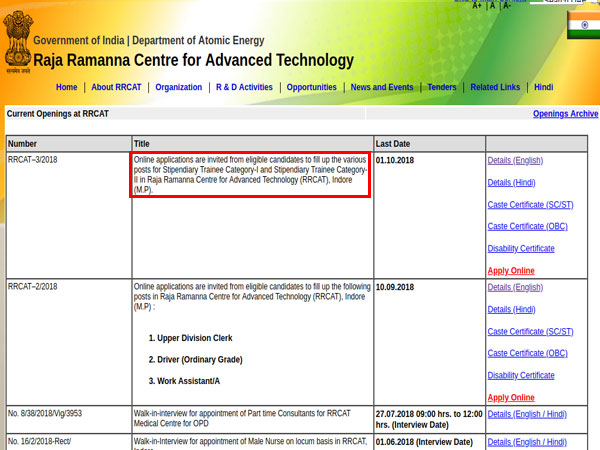Click the 01.10.2018 last date
Screen dimensions: 600x450
pos(395,160)
